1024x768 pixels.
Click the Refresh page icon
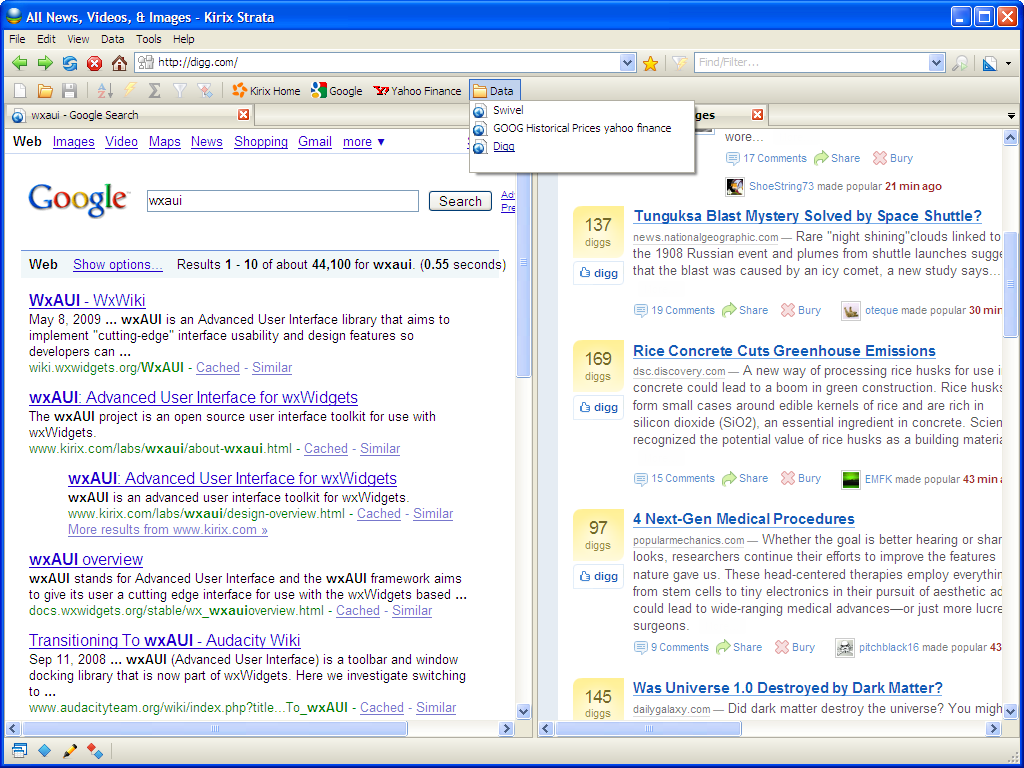click(70, 63)
